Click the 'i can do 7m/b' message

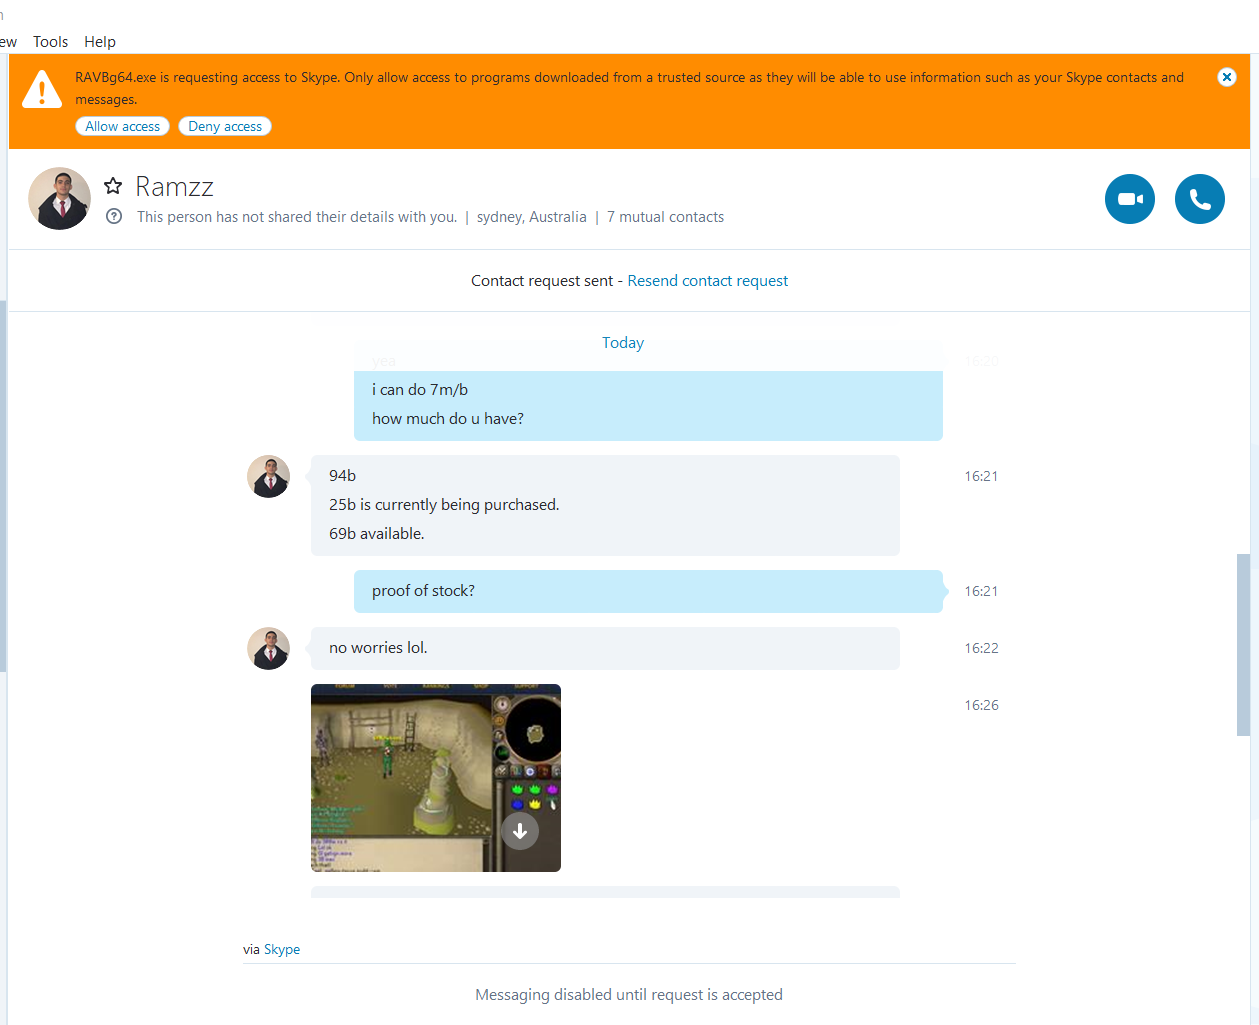click(x=420, y=390)
